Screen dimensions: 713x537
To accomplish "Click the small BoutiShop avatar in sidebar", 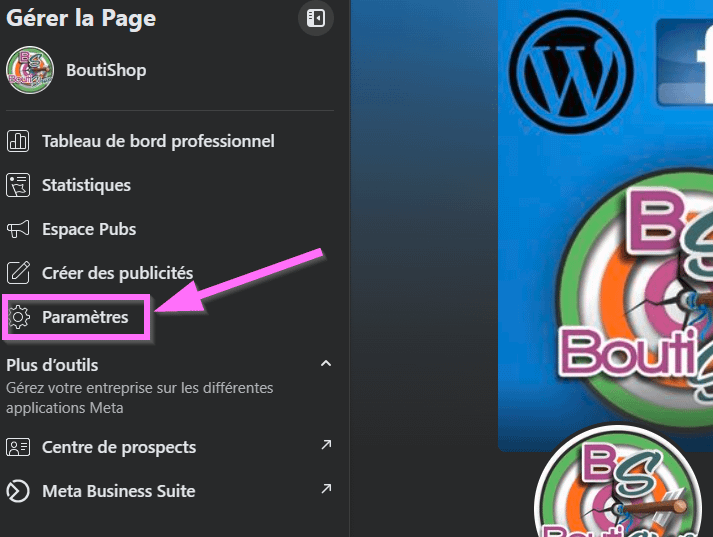I will coord(30,70).
